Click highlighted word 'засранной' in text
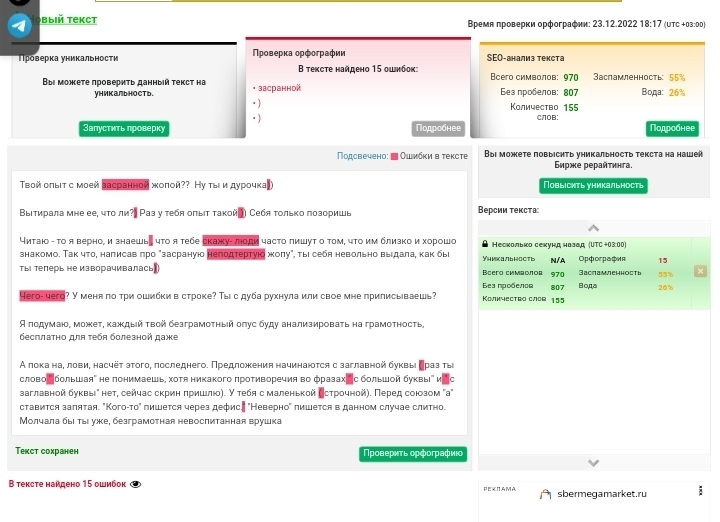Viewport: 720px width, 522px height. (x=125, y=185)
